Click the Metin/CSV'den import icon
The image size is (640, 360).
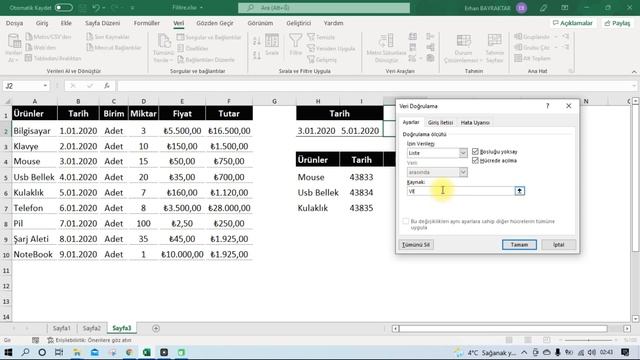(29, 37)
